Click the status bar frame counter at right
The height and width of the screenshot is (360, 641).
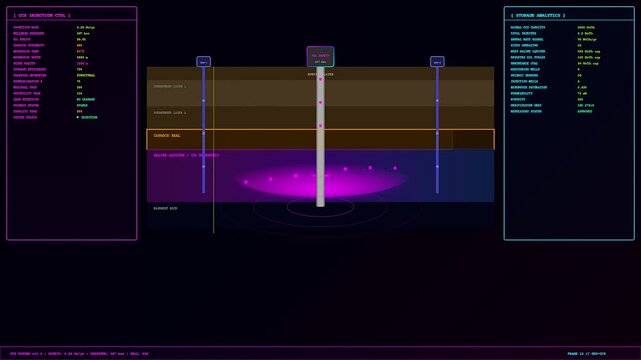coord(586,354)
